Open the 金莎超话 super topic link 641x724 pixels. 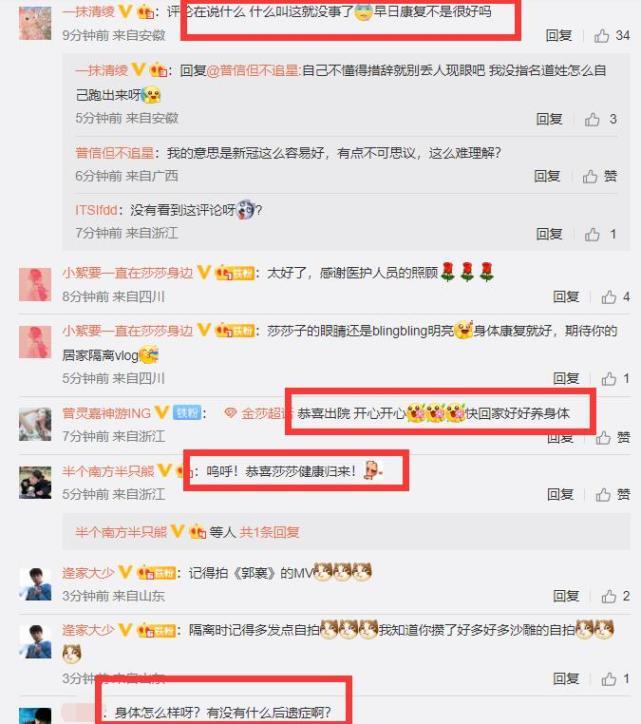(x=259, y=413)
